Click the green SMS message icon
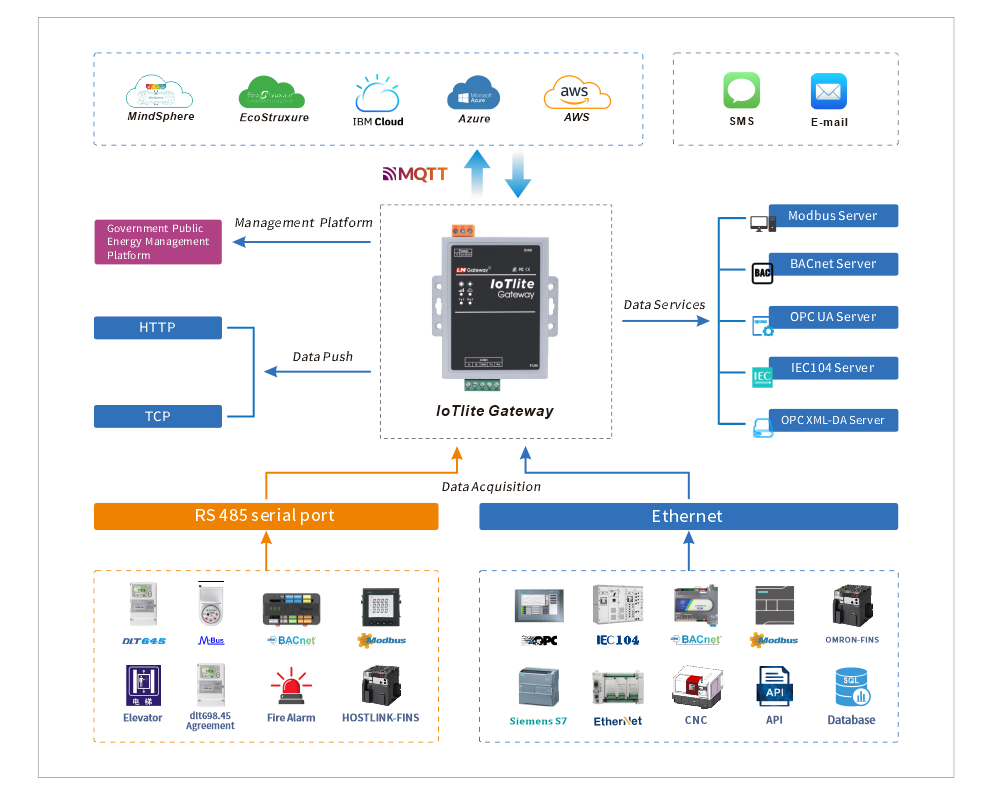The height and width of the screenshot is (797, 997). pyautogui.click(x=741, y=90)
